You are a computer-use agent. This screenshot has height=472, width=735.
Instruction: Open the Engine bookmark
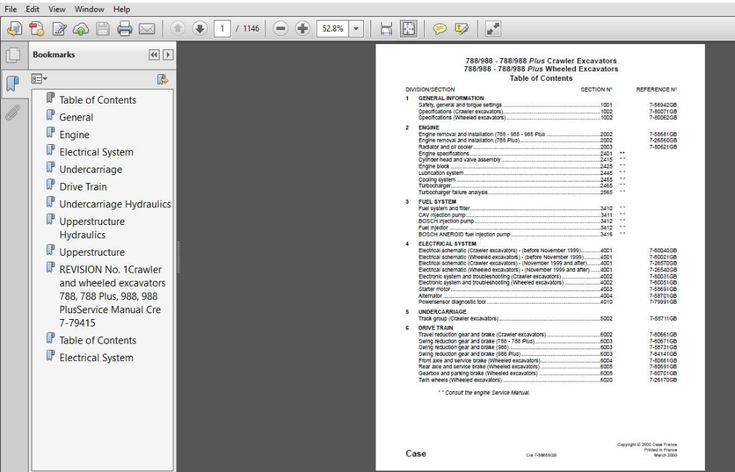(74, 135)
